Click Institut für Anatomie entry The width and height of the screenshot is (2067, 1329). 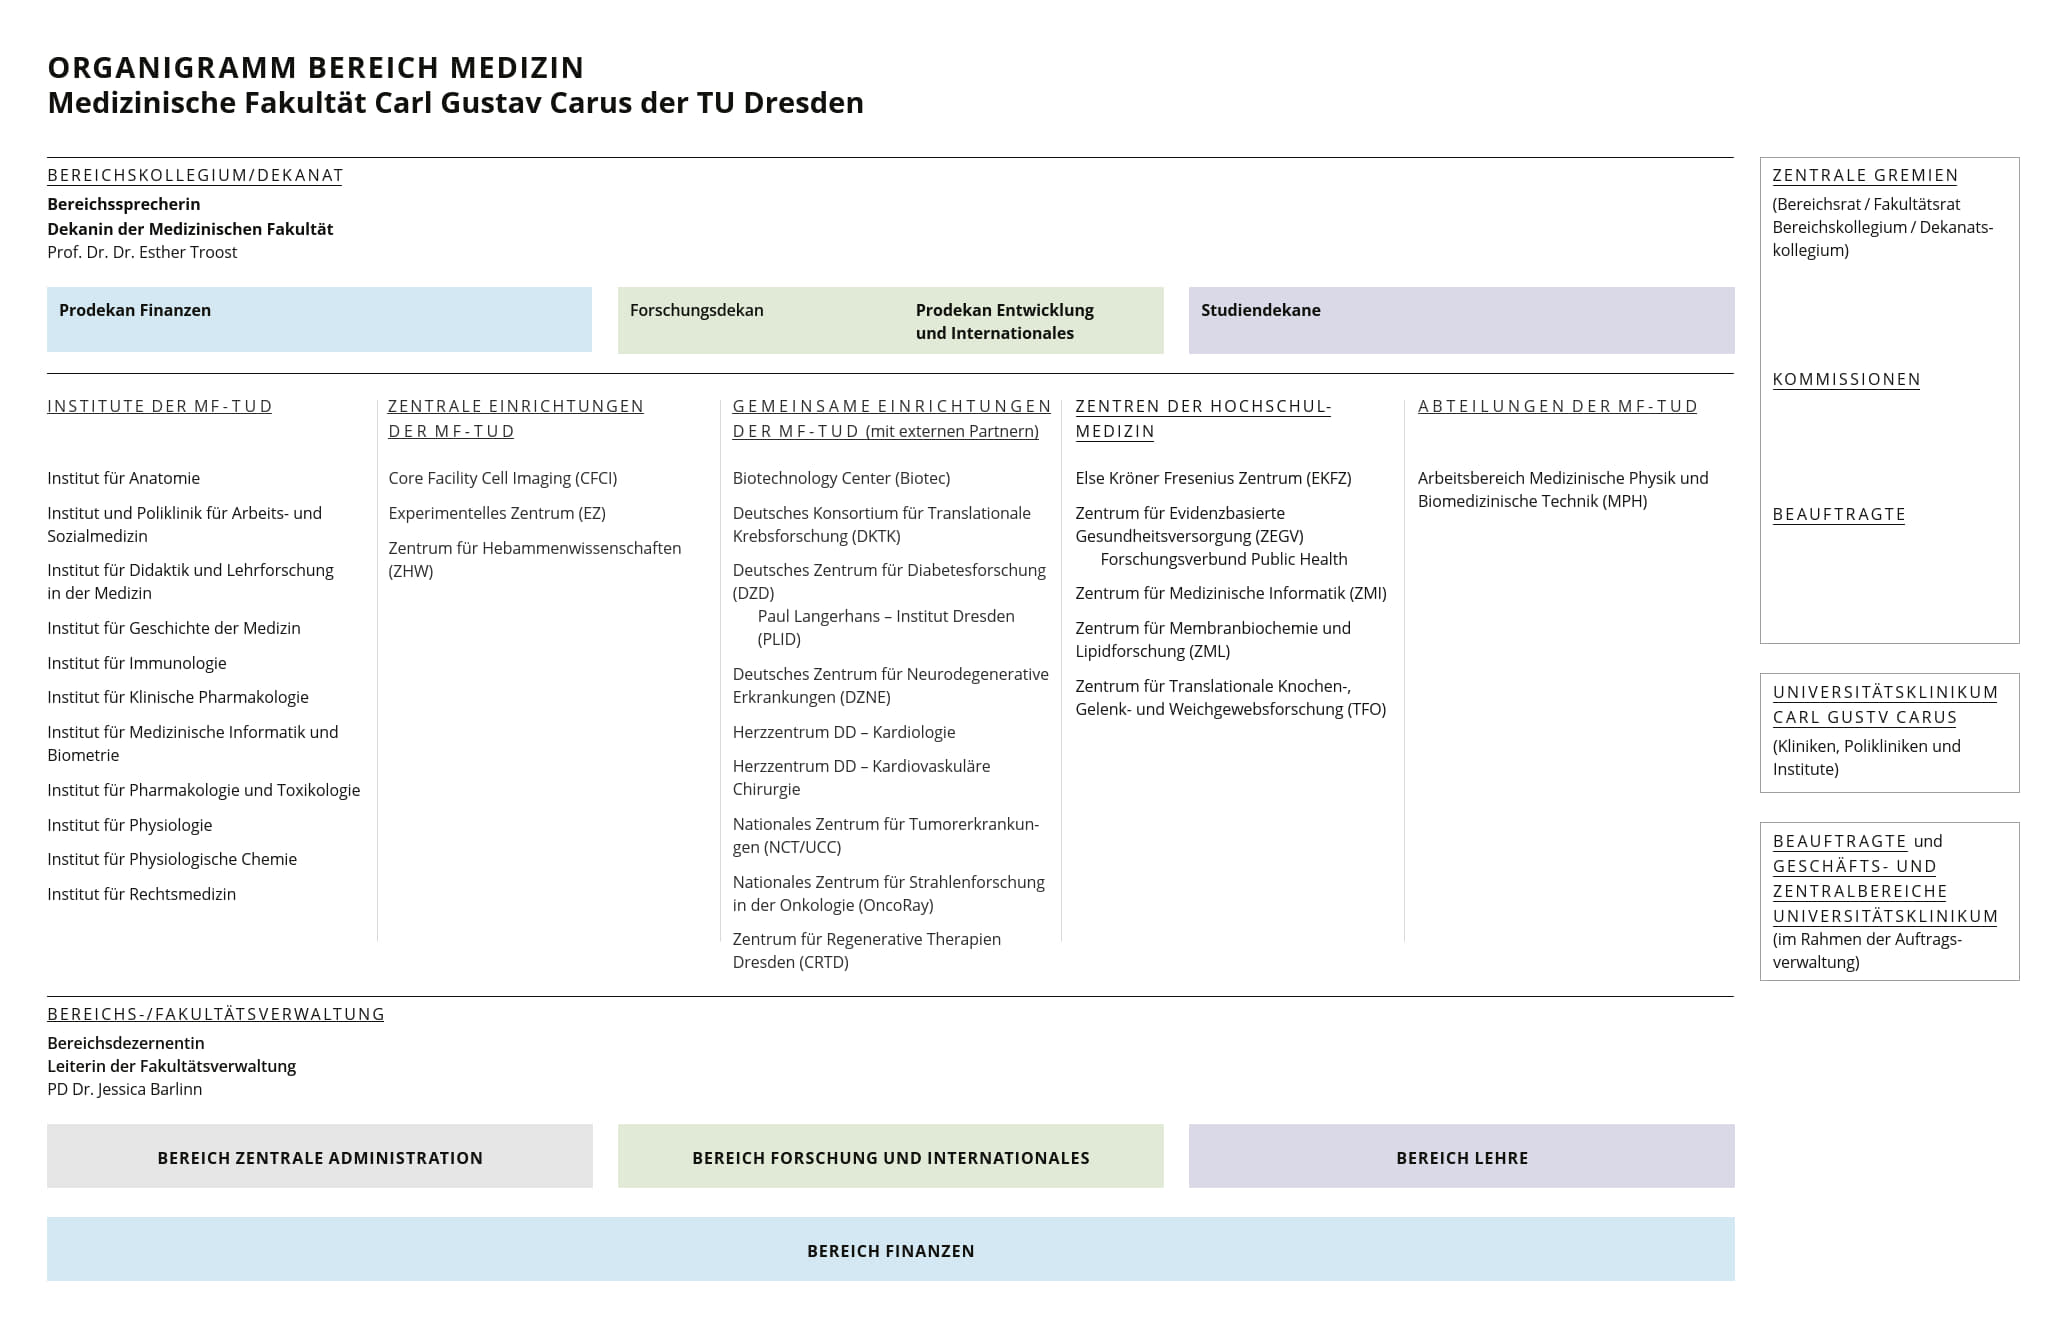pyautogui.click(x=123, y=479)
